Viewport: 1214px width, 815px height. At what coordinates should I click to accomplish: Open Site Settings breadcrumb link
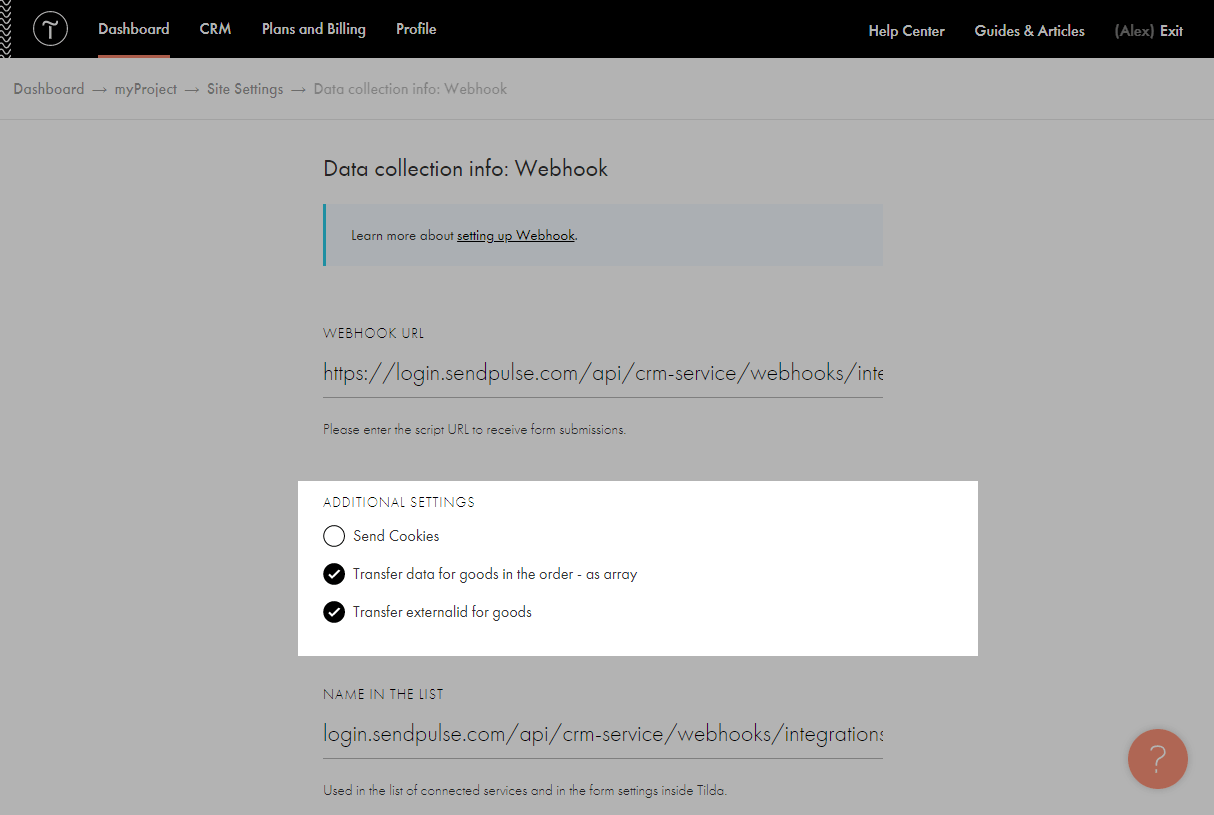tap(245, 89)
